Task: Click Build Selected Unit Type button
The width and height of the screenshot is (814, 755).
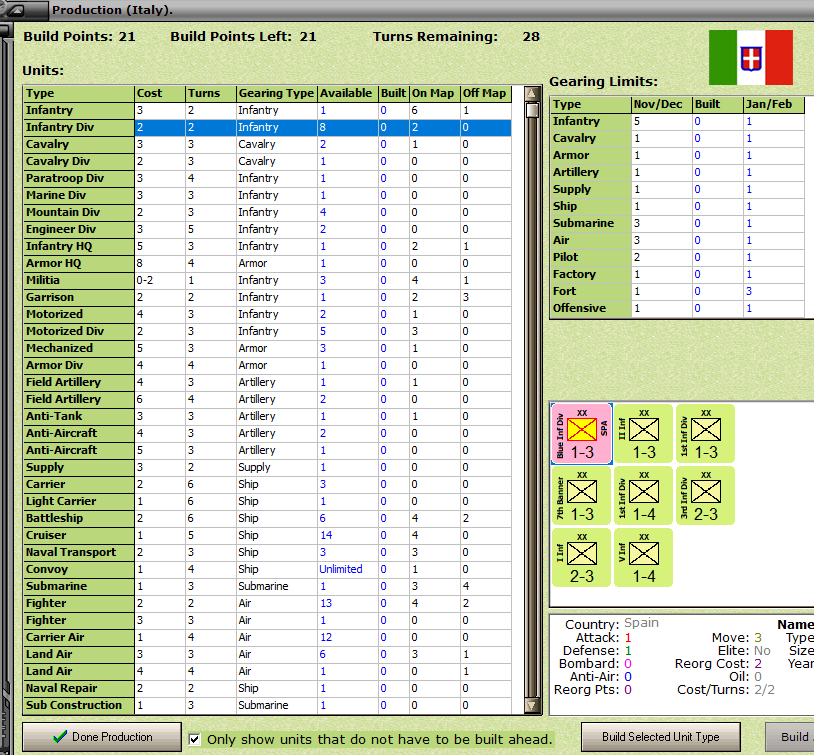Action: (x=661, y=737)
